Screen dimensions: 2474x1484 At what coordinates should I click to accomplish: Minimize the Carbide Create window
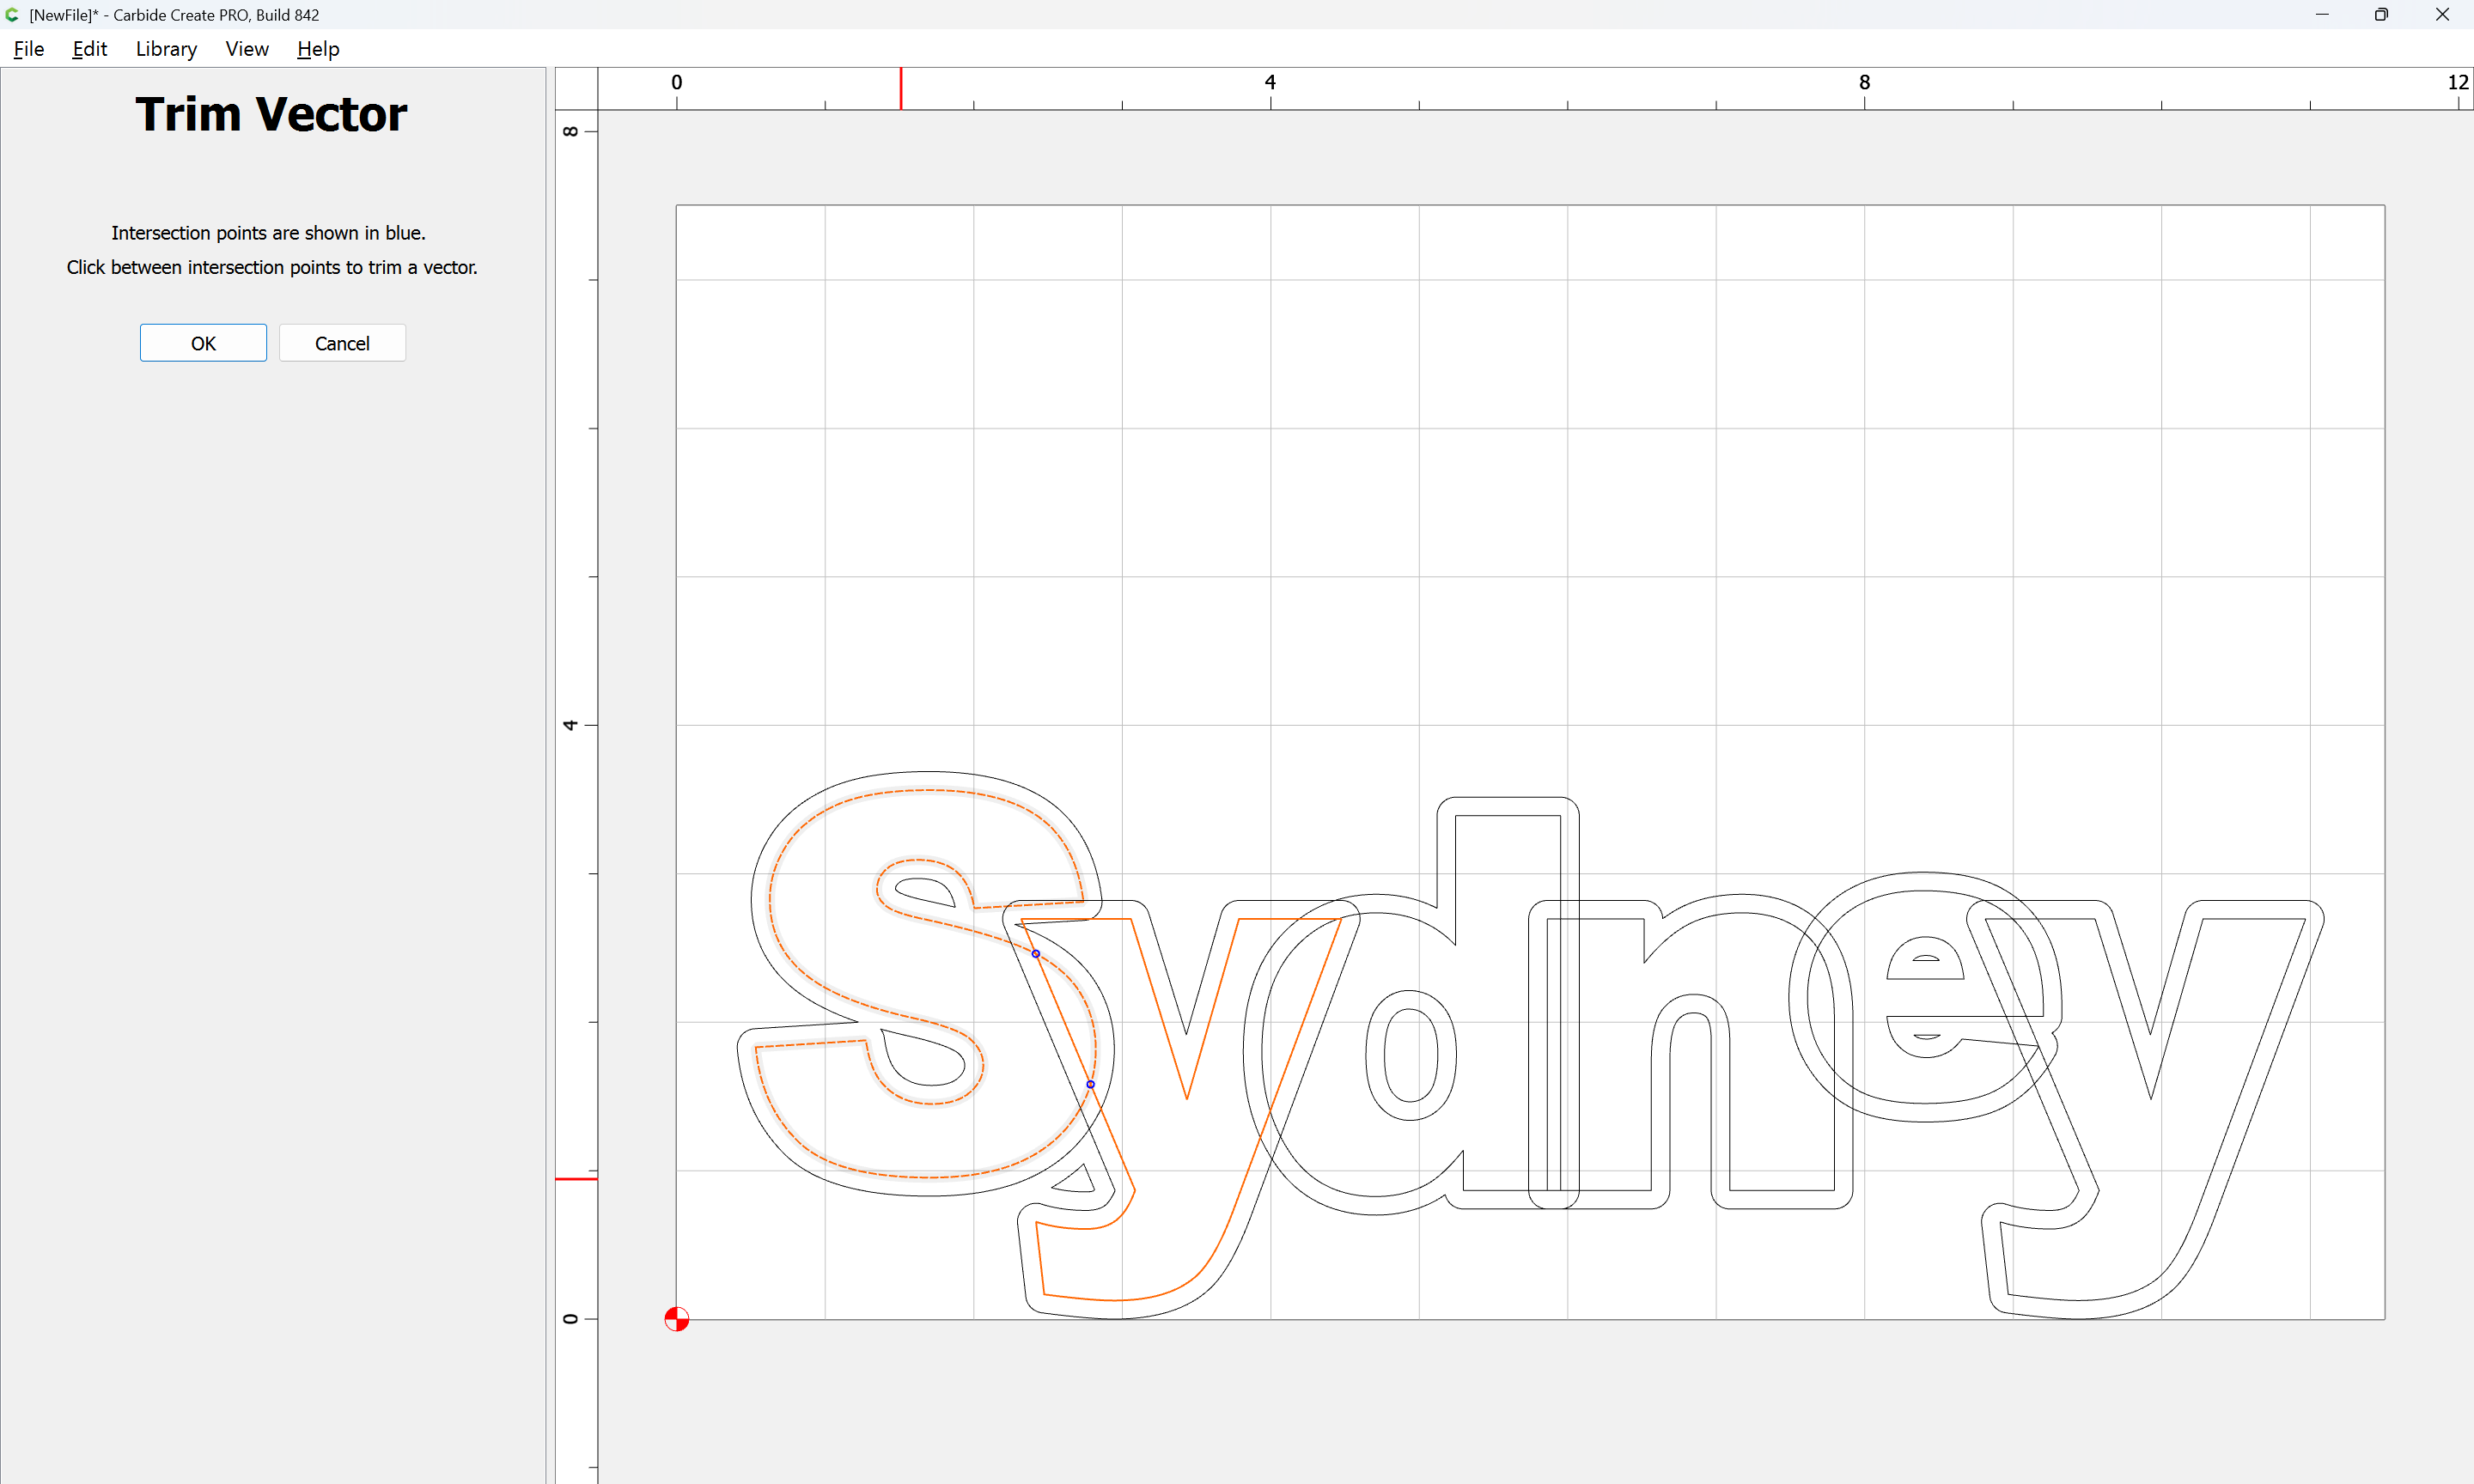[2322, 15]
